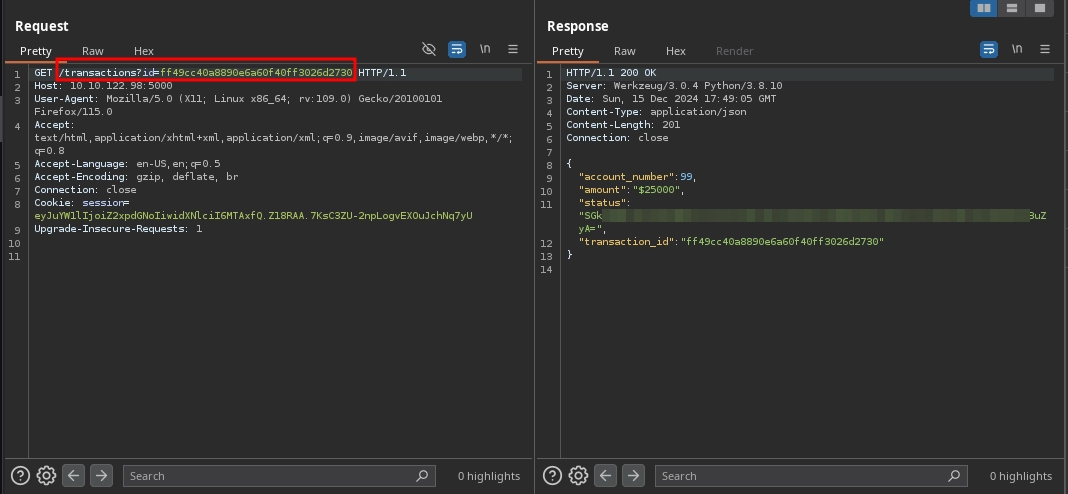1068x494 pixels.
Task: Toggle hidden characters eye icon in Request
Action: 429,49
